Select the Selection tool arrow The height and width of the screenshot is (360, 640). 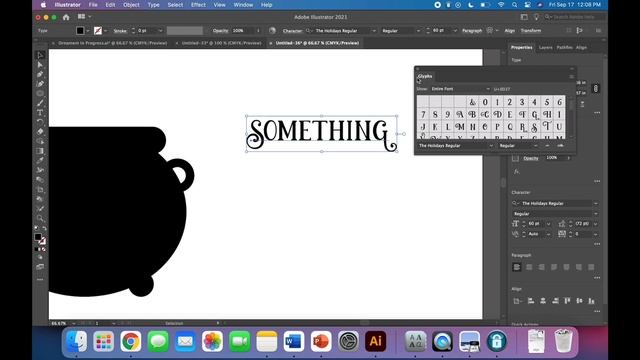[40, 55]
